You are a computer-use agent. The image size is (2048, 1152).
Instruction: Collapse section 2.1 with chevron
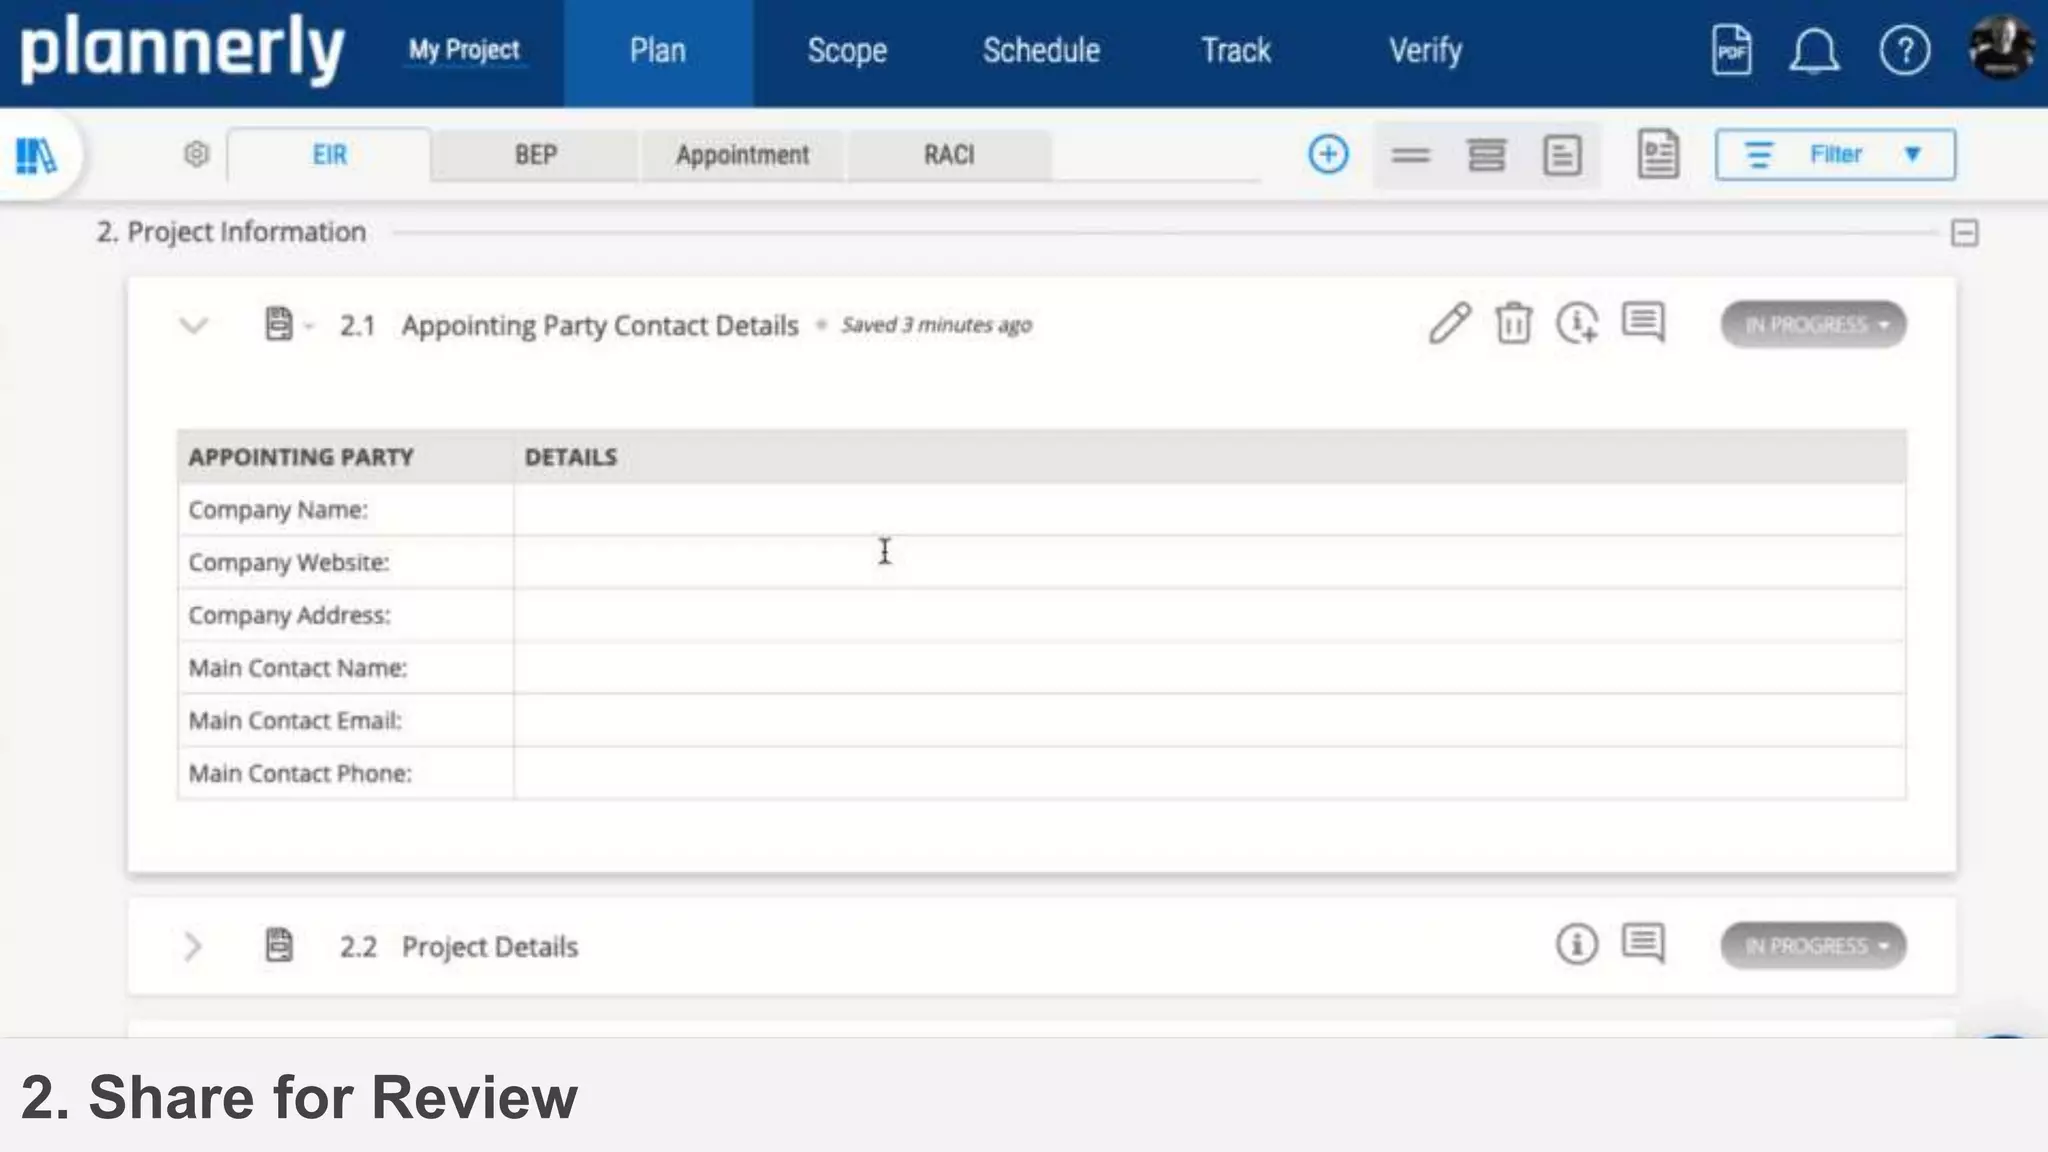[x=193, y=325]
